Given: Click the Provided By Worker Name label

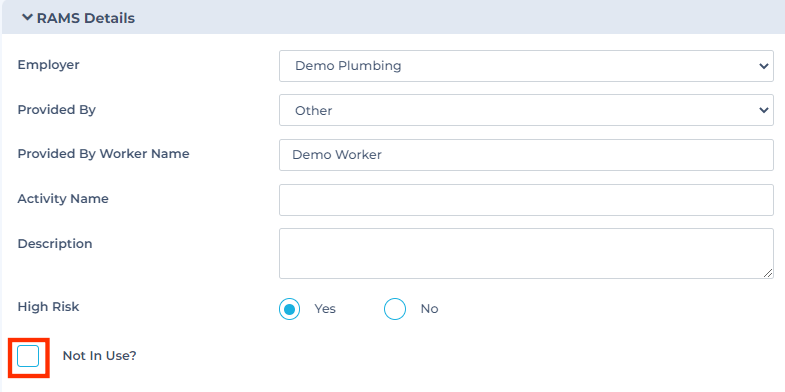Looking at the screenshot, I should pyautogui.click(x=103, y=154).
